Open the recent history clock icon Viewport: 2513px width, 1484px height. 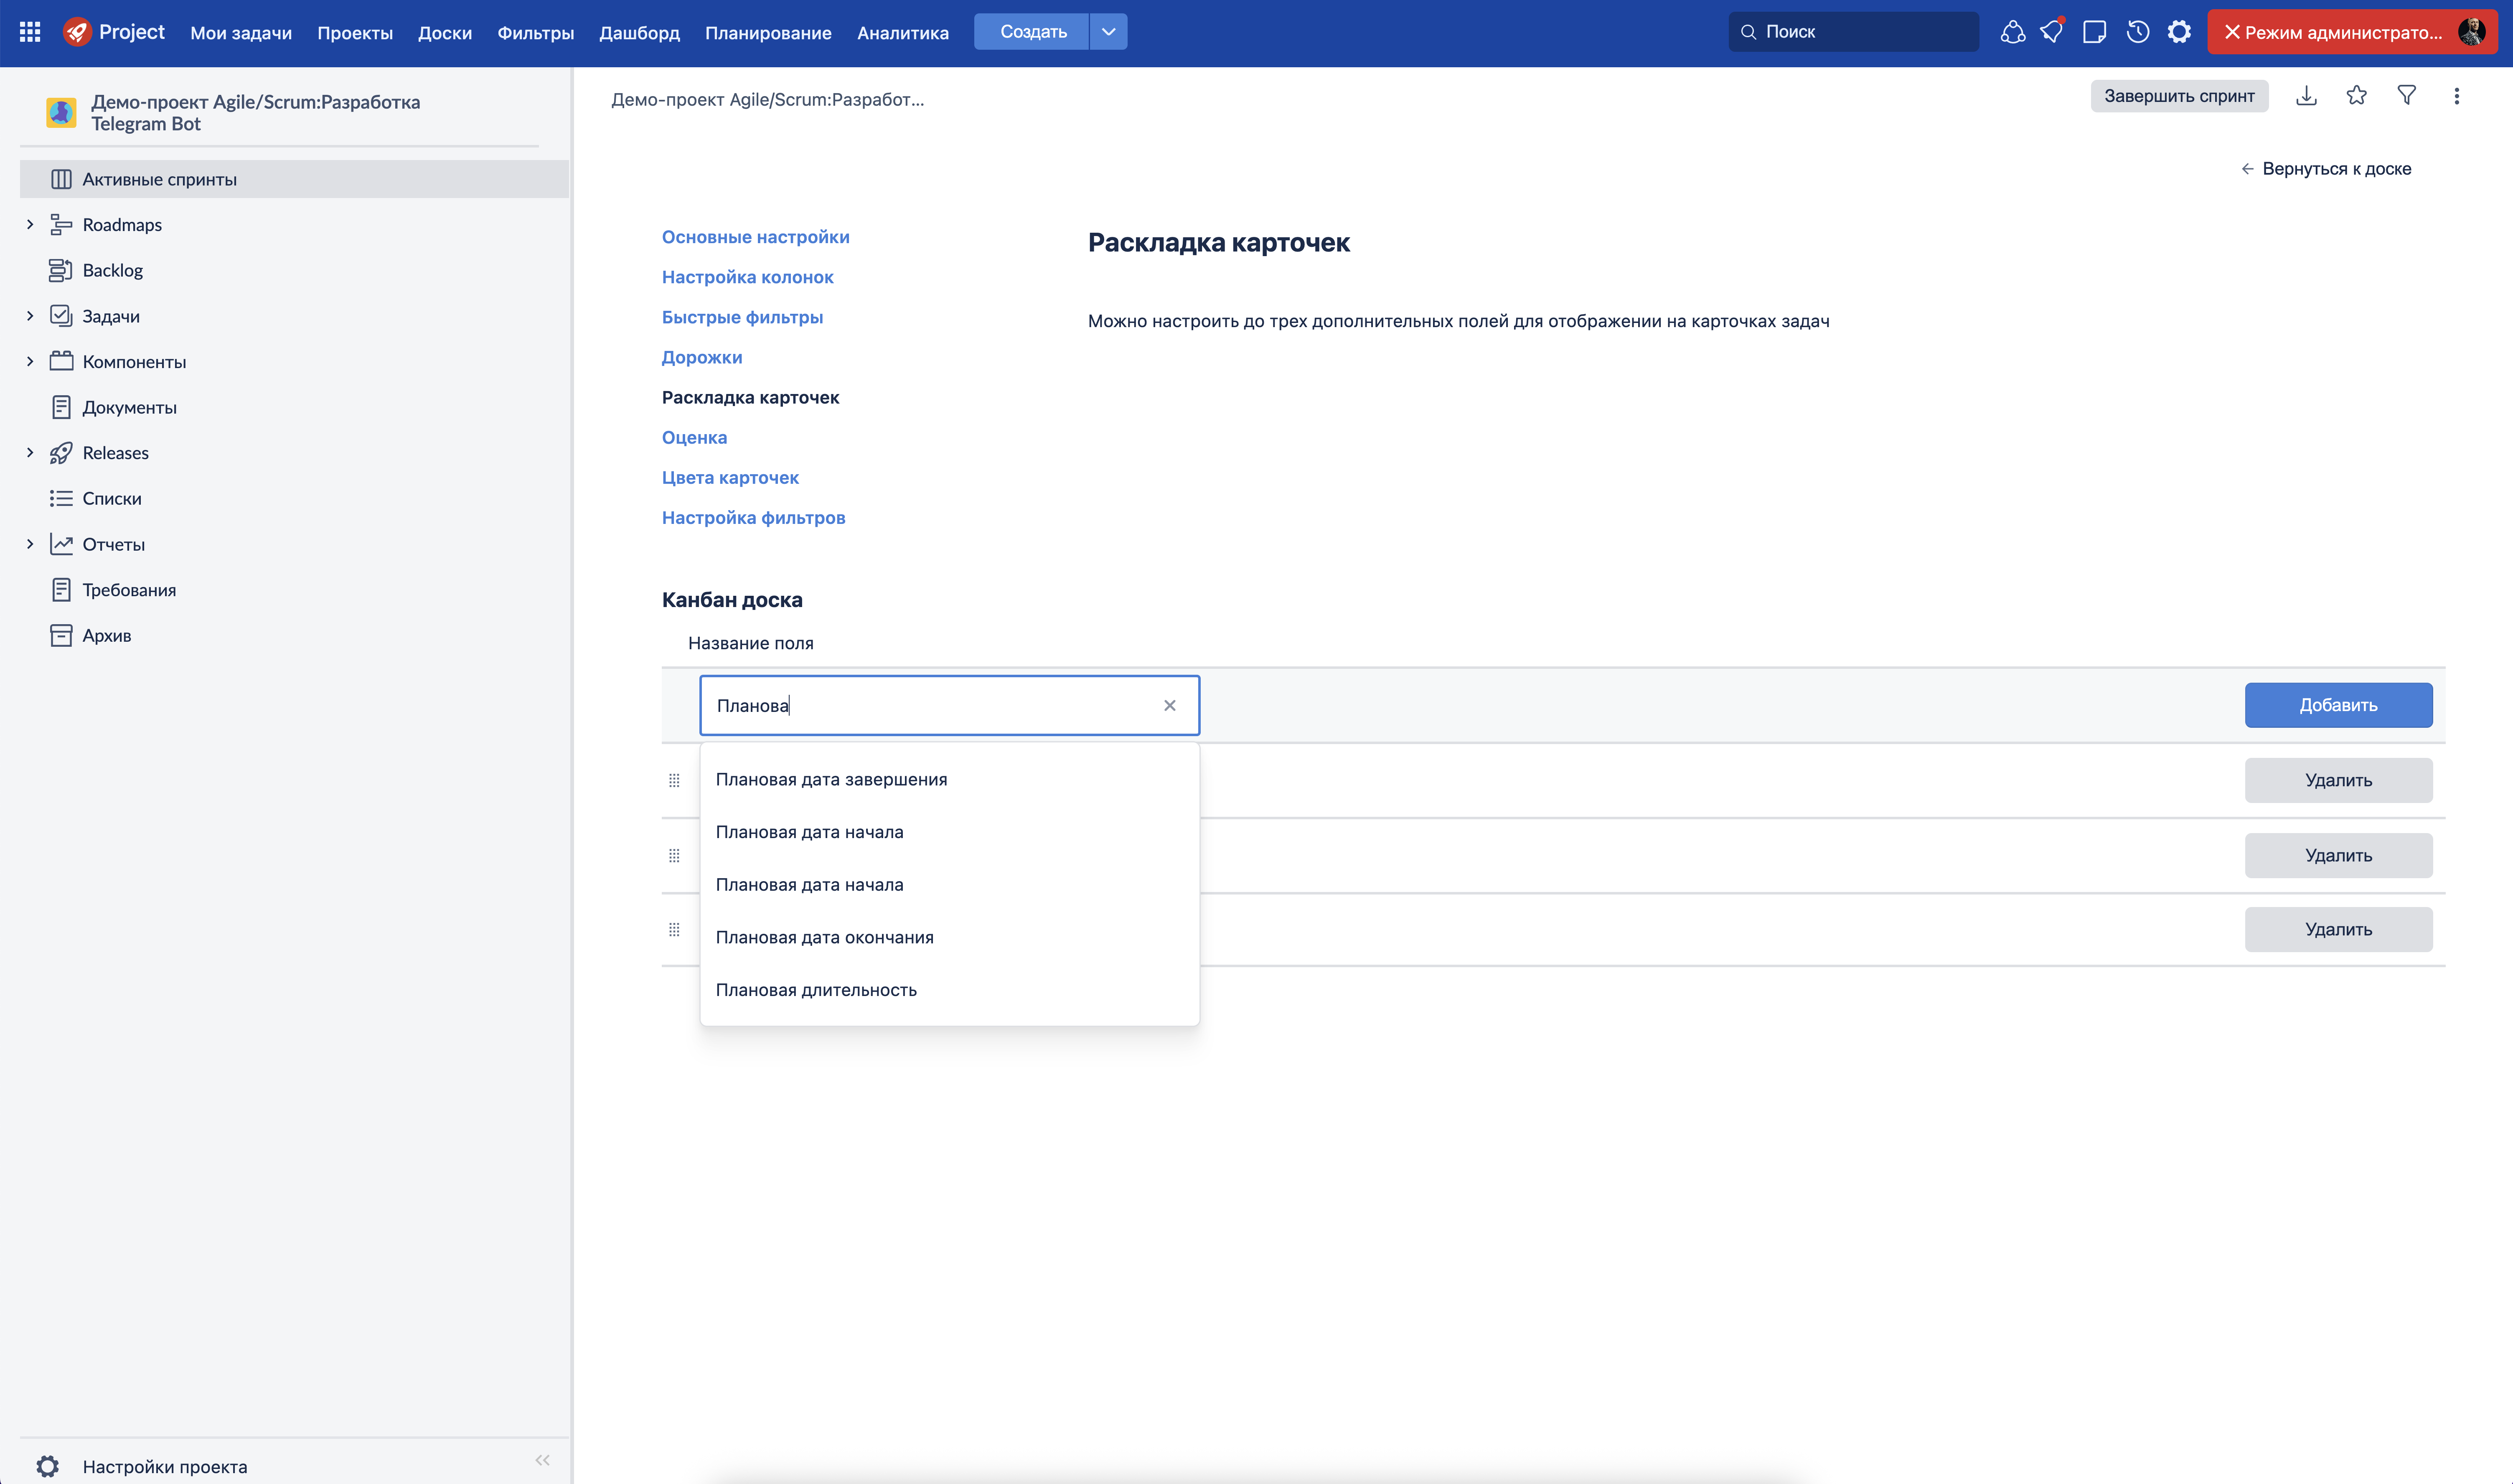pos(2137,32)
